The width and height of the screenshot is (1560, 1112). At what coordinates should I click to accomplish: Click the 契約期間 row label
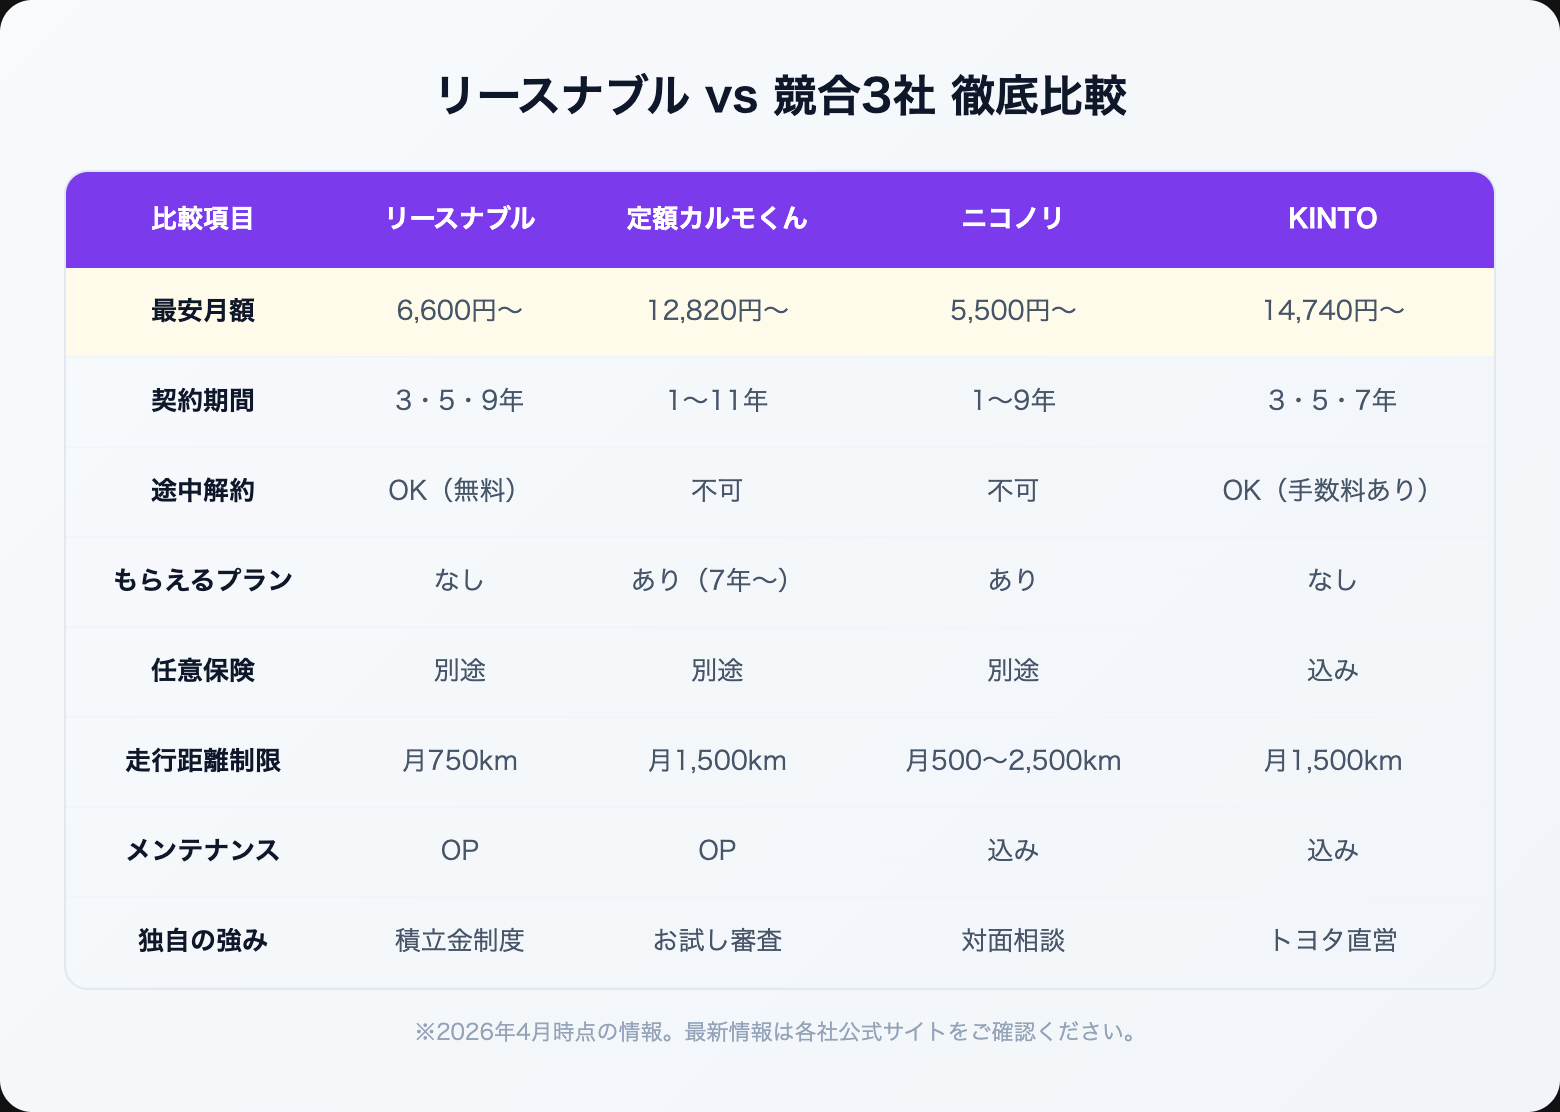203,401
